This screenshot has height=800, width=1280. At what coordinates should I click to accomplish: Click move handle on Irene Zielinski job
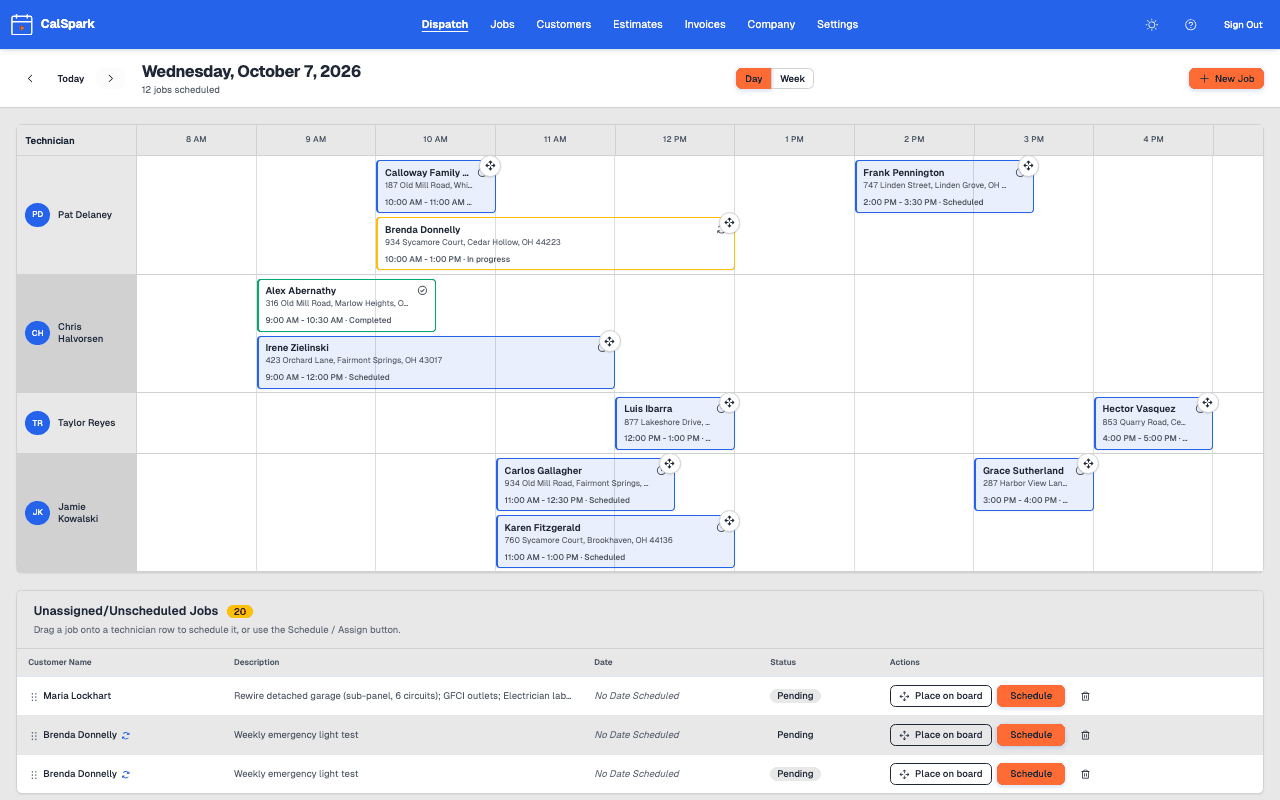click(609, 341)
